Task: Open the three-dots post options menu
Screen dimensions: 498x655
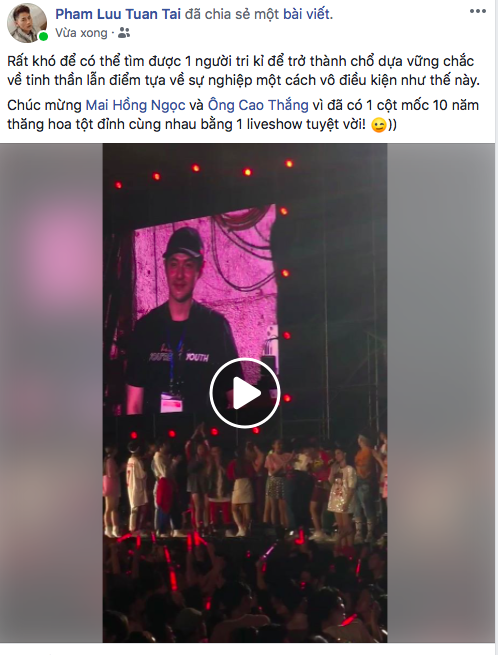Action: 478,12
